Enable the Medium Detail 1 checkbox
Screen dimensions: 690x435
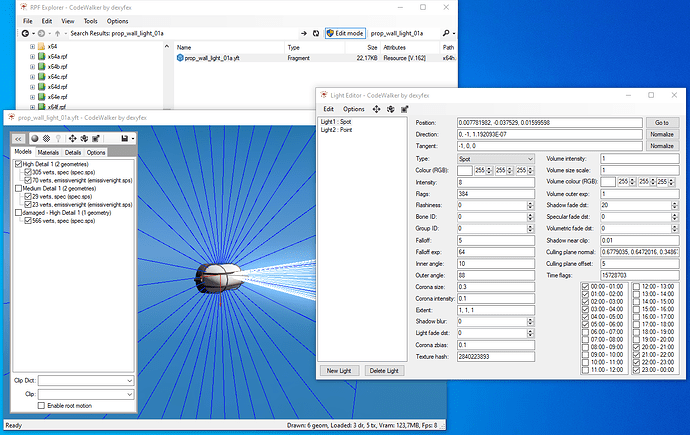point(18,187)
